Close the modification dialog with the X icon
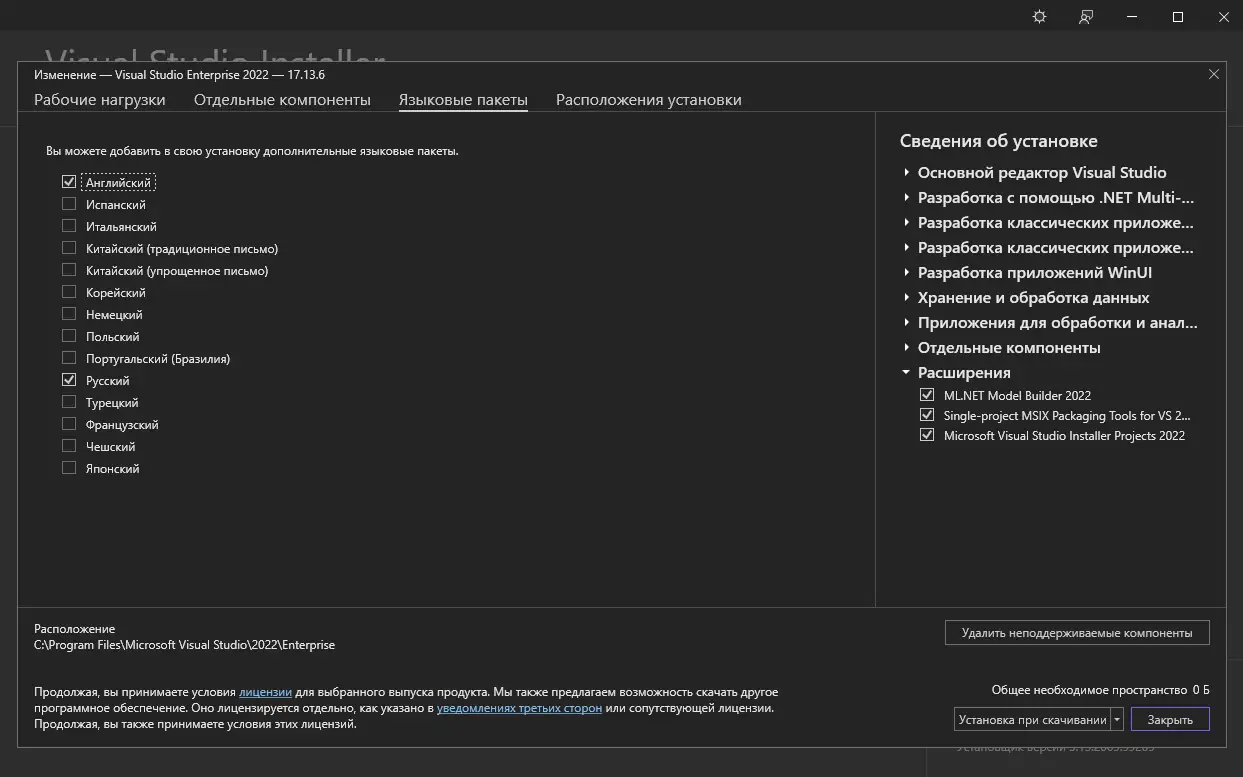The height and width of the screenshot is (777, 1243). tap(1214, 74)
